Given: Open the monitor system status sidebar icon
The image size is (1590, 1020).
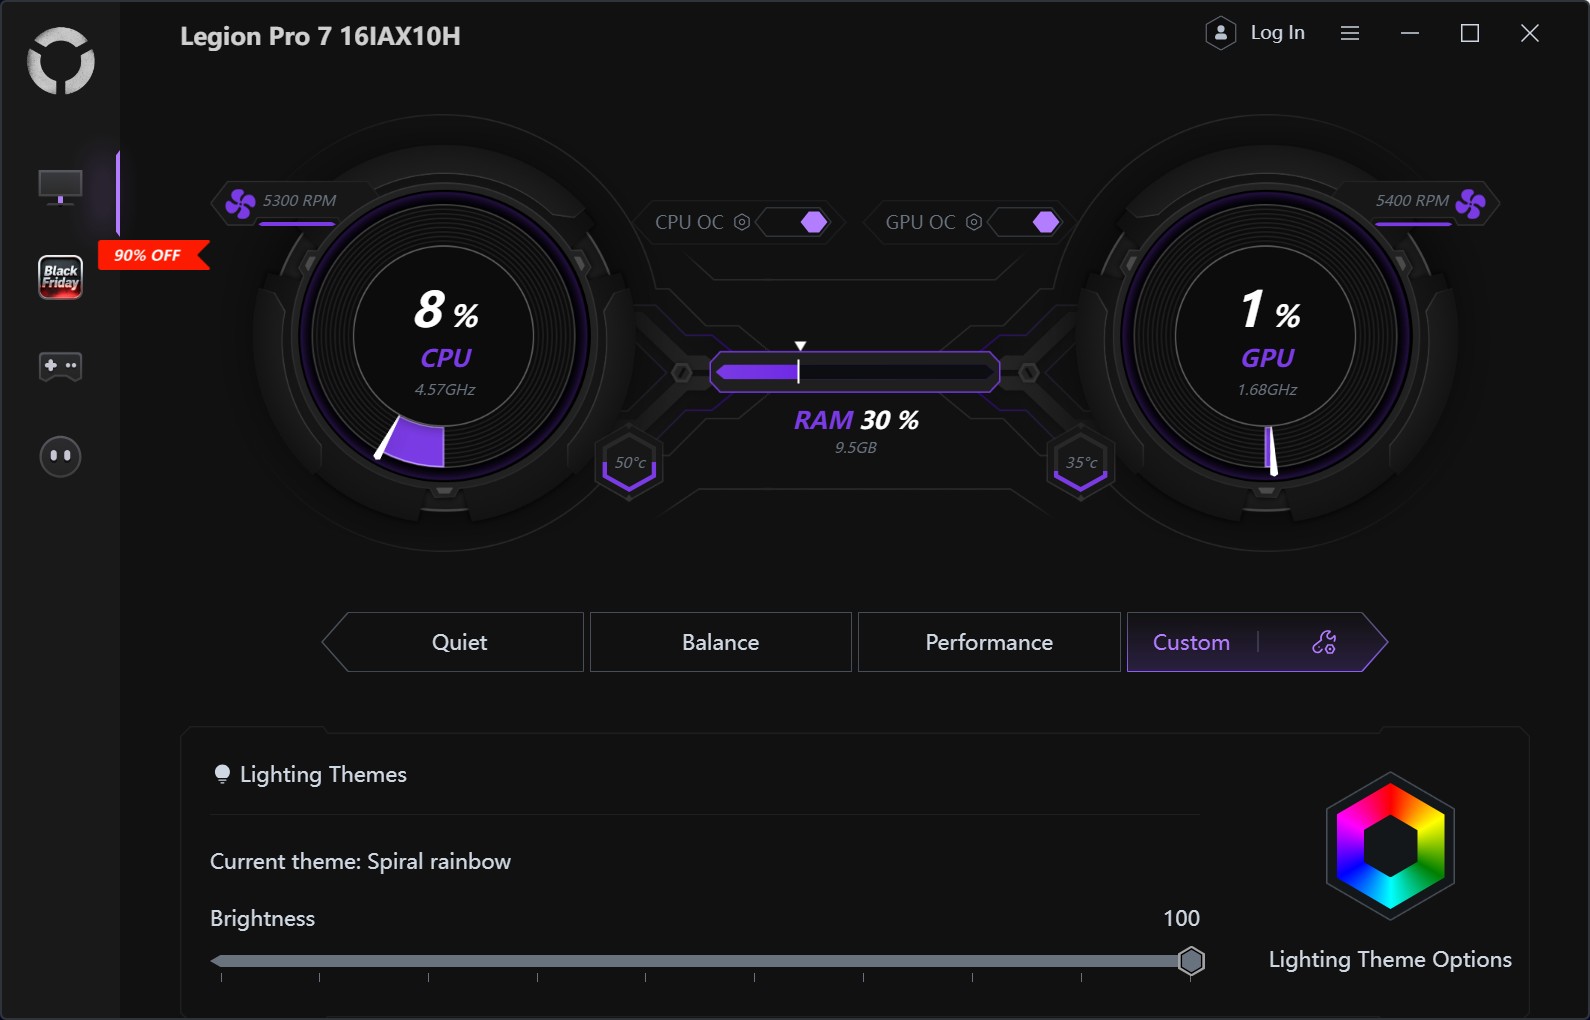Looking at the screenshot, I should (60, 187).
